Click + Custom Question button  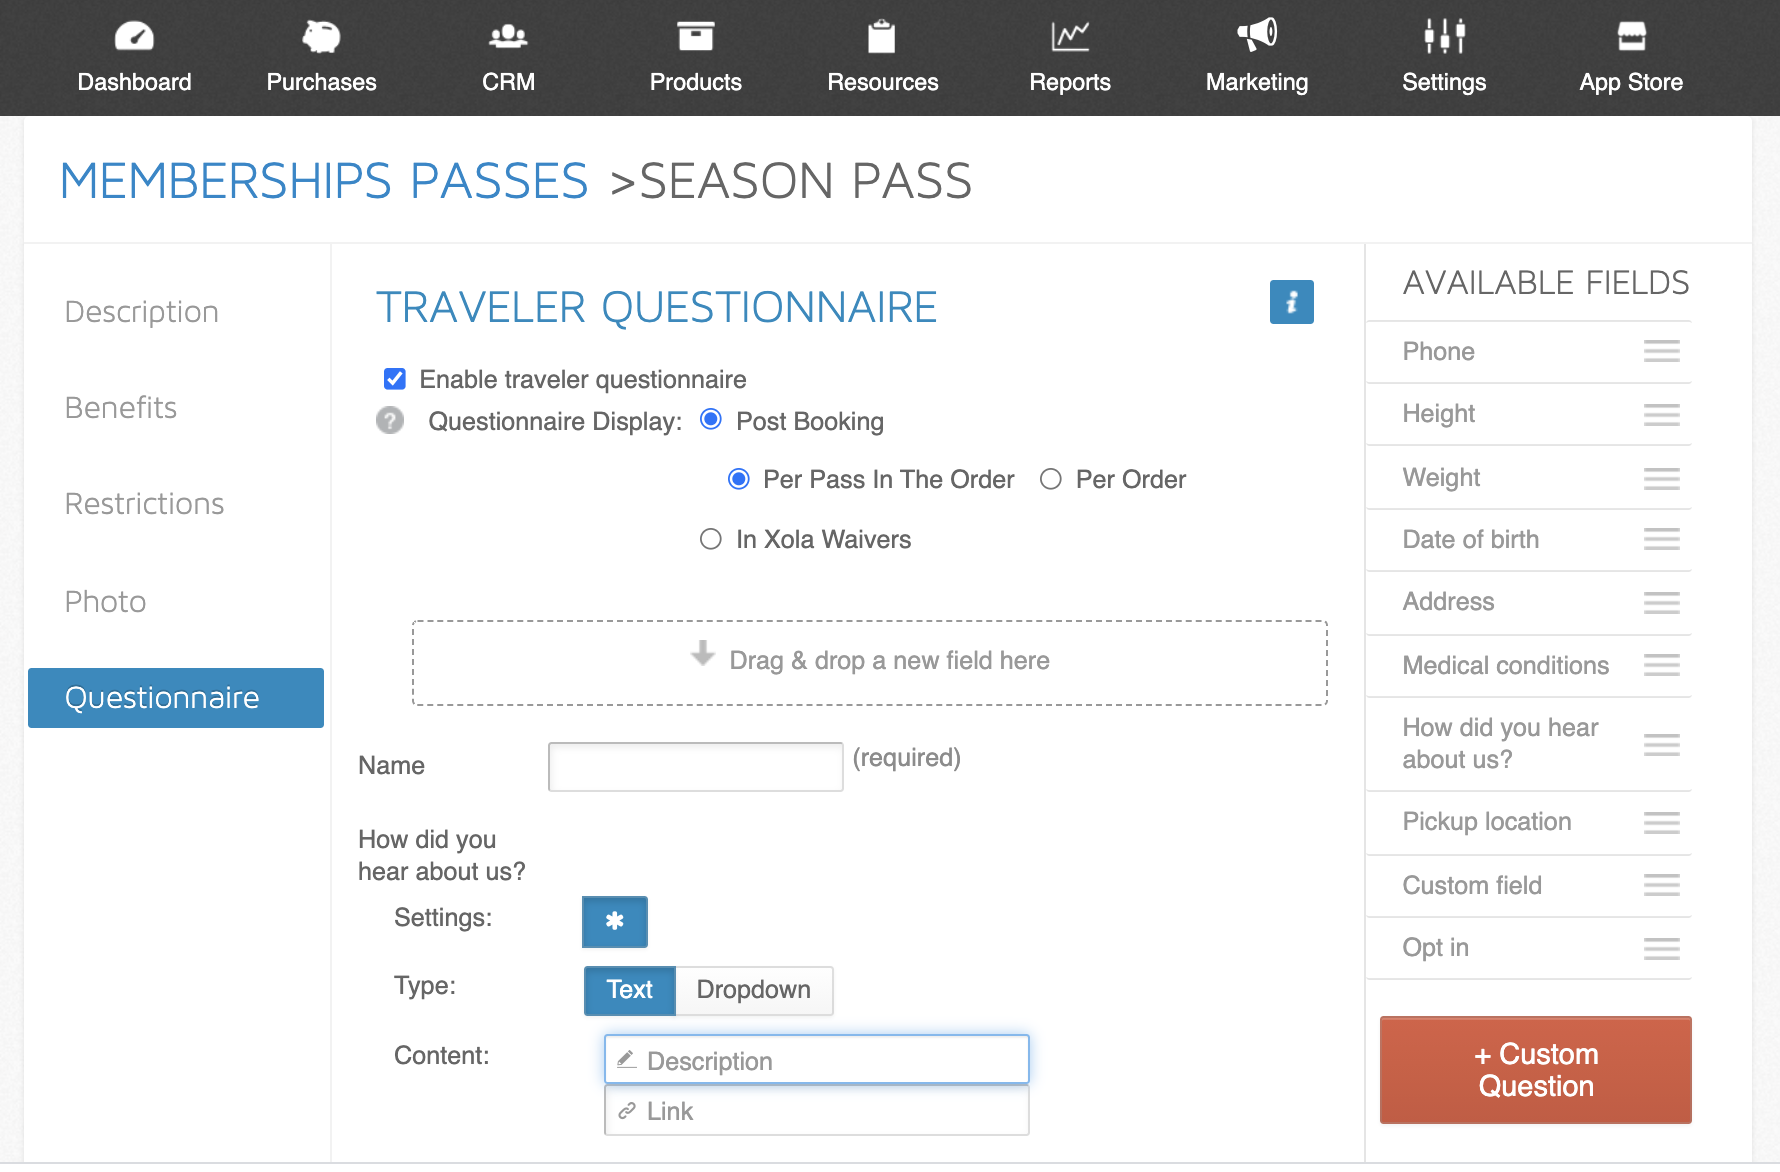click(x=1535, y=1070)
